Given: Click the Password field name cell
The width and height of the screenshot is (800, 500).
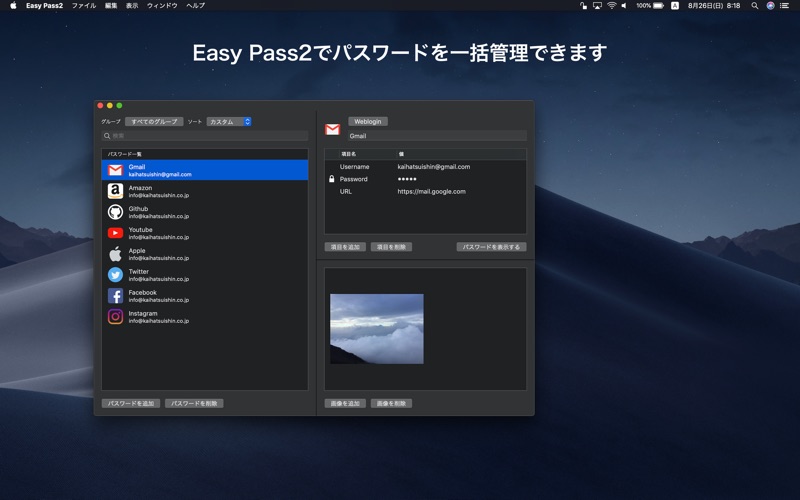Looking at the screenshot, I should (354, 179).
